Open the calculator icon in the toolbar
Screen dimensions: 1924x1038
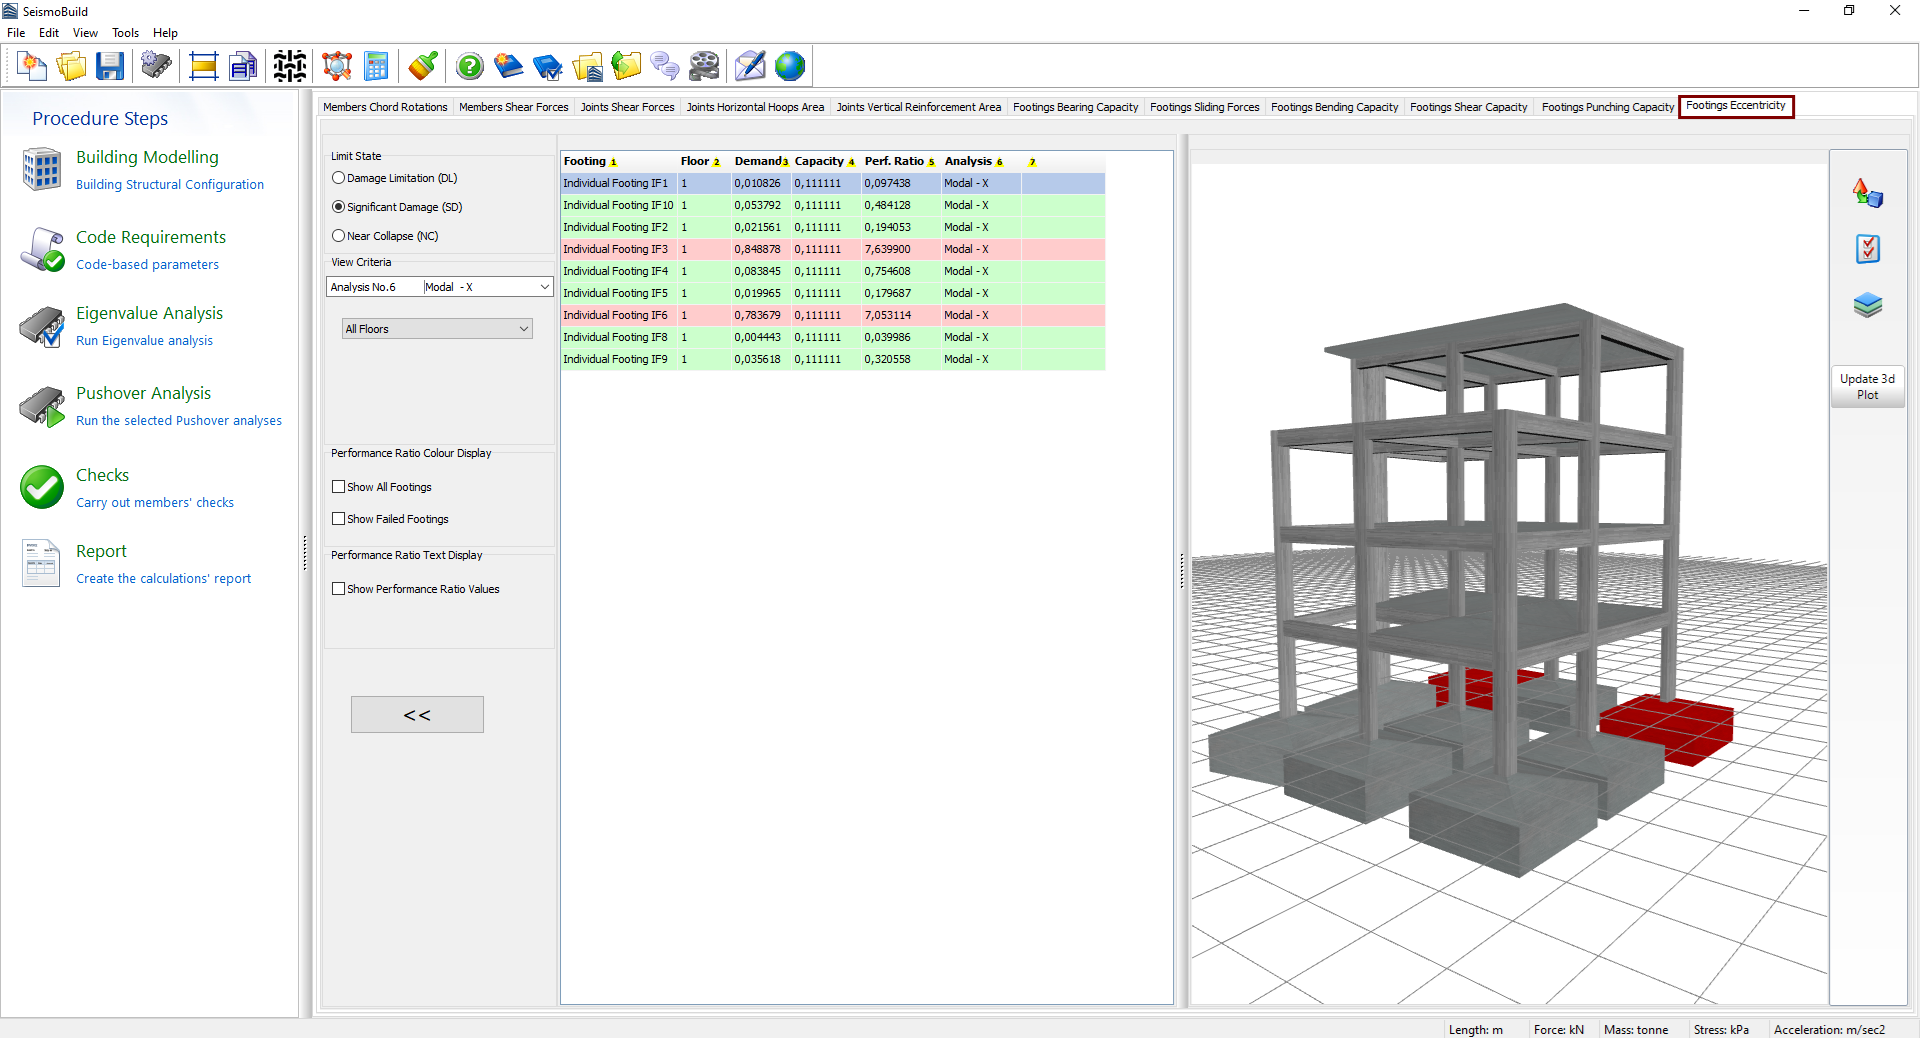376,67
